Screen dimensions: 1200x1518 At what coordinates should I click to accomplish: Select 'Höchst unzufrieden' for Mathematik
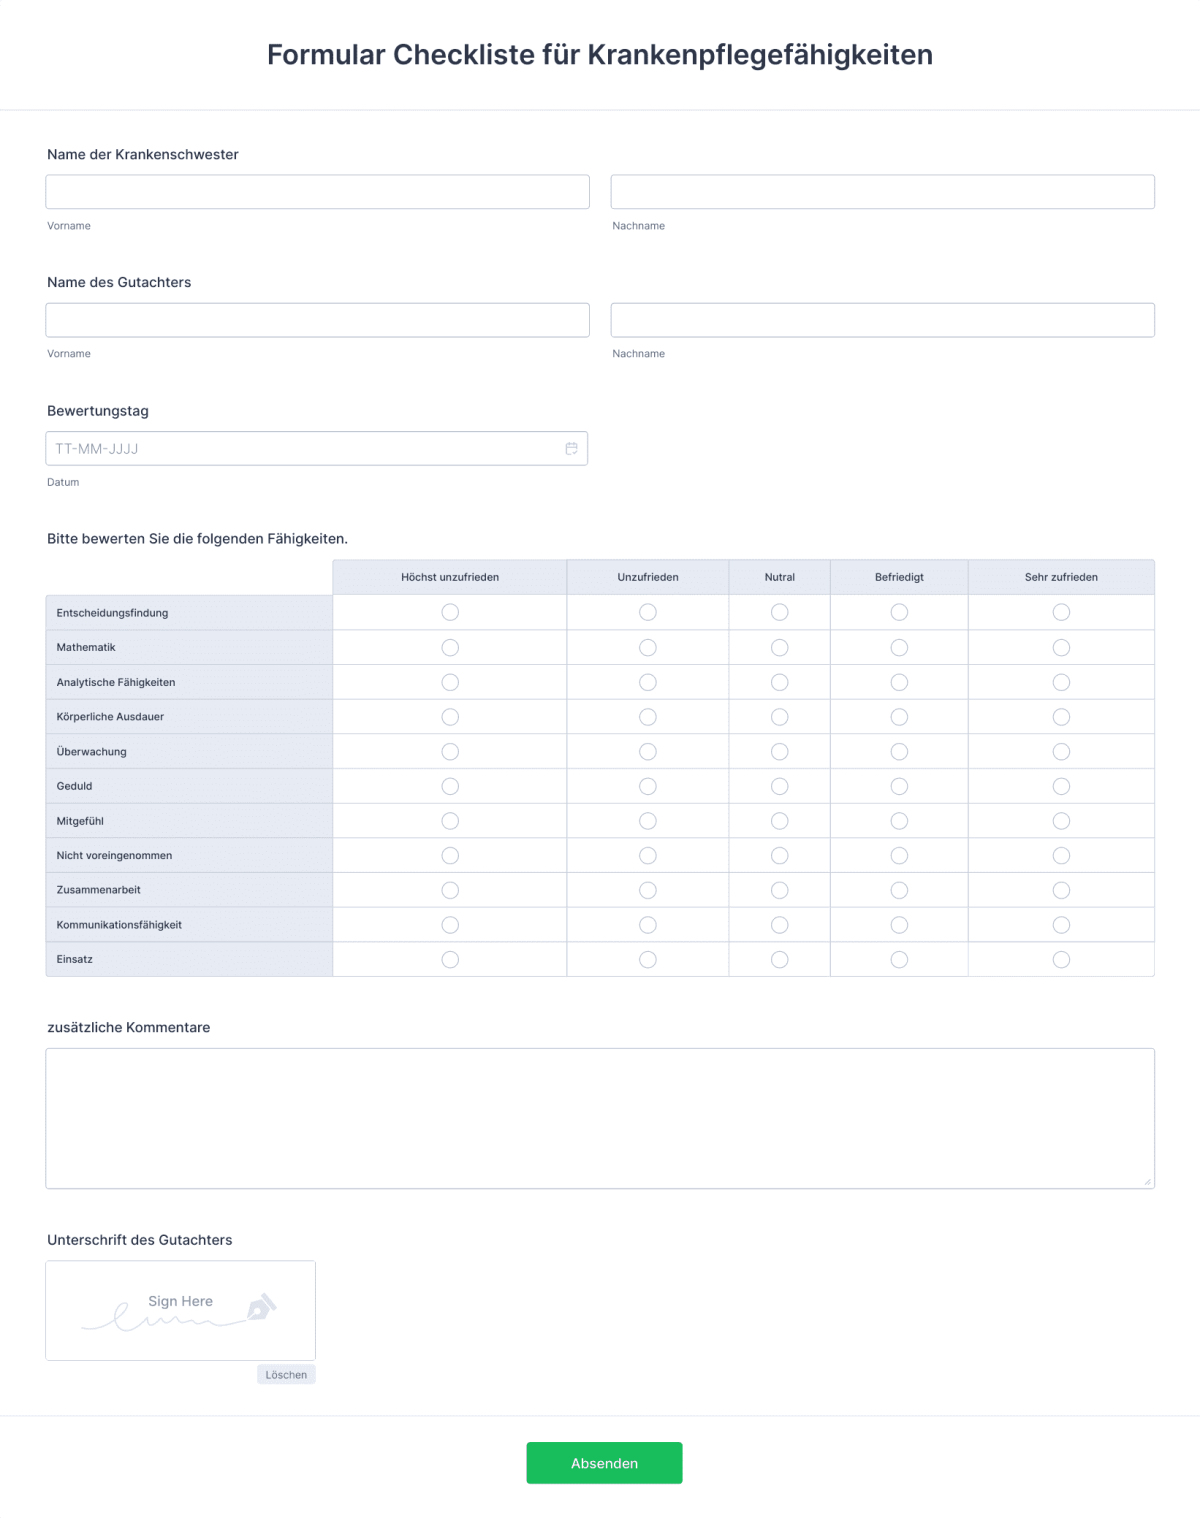tap(449, 647)
